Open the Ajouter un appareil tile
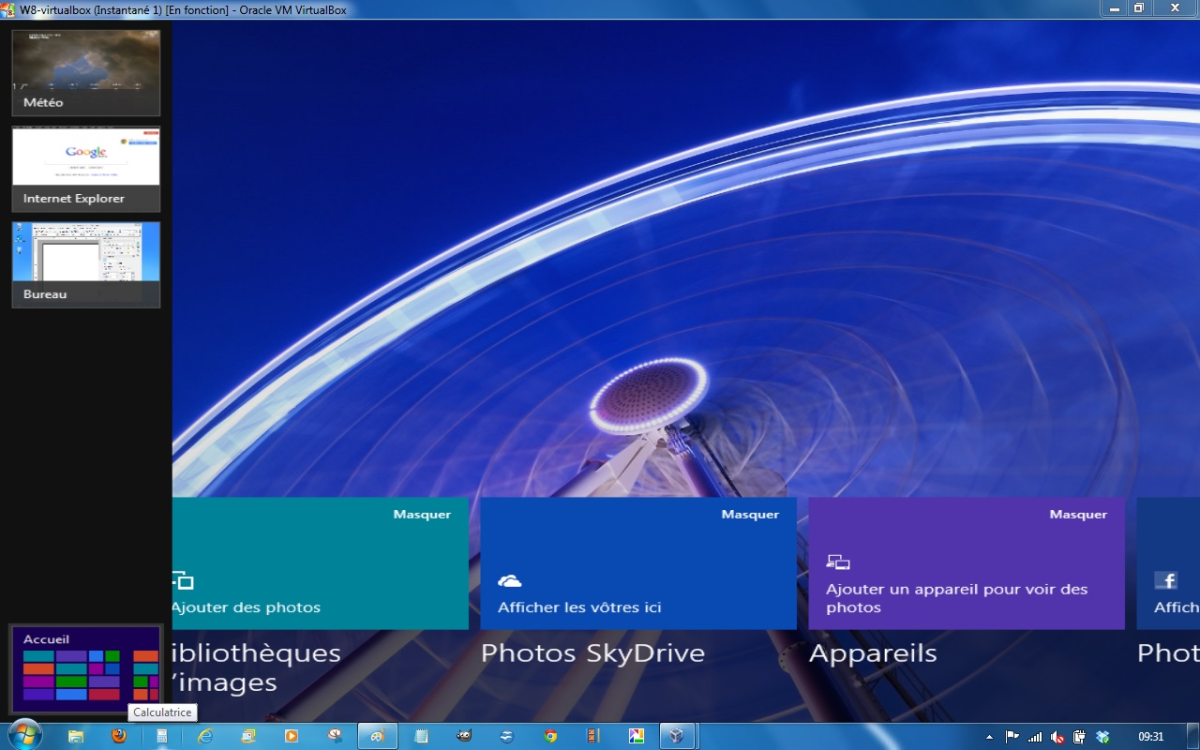 966,563
